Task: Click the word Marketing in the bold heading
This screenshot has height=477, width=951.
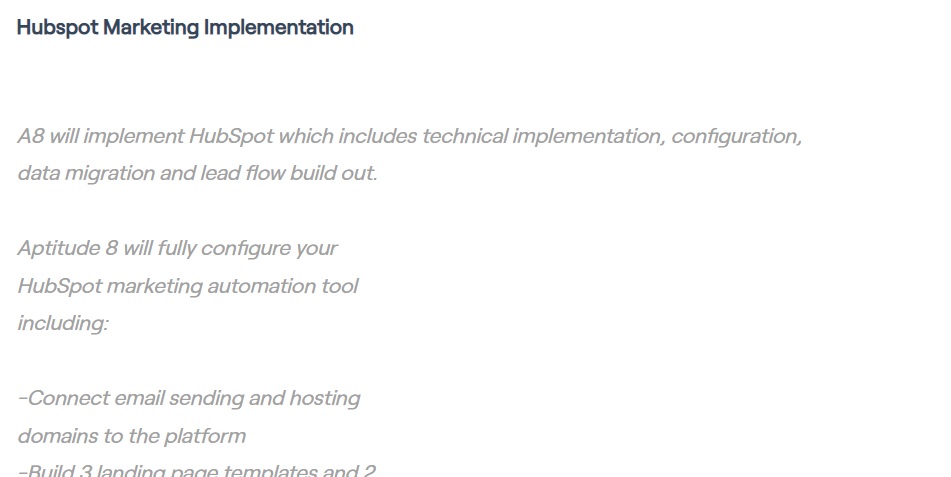Action: pyautogui.click(x=151, y=28)
